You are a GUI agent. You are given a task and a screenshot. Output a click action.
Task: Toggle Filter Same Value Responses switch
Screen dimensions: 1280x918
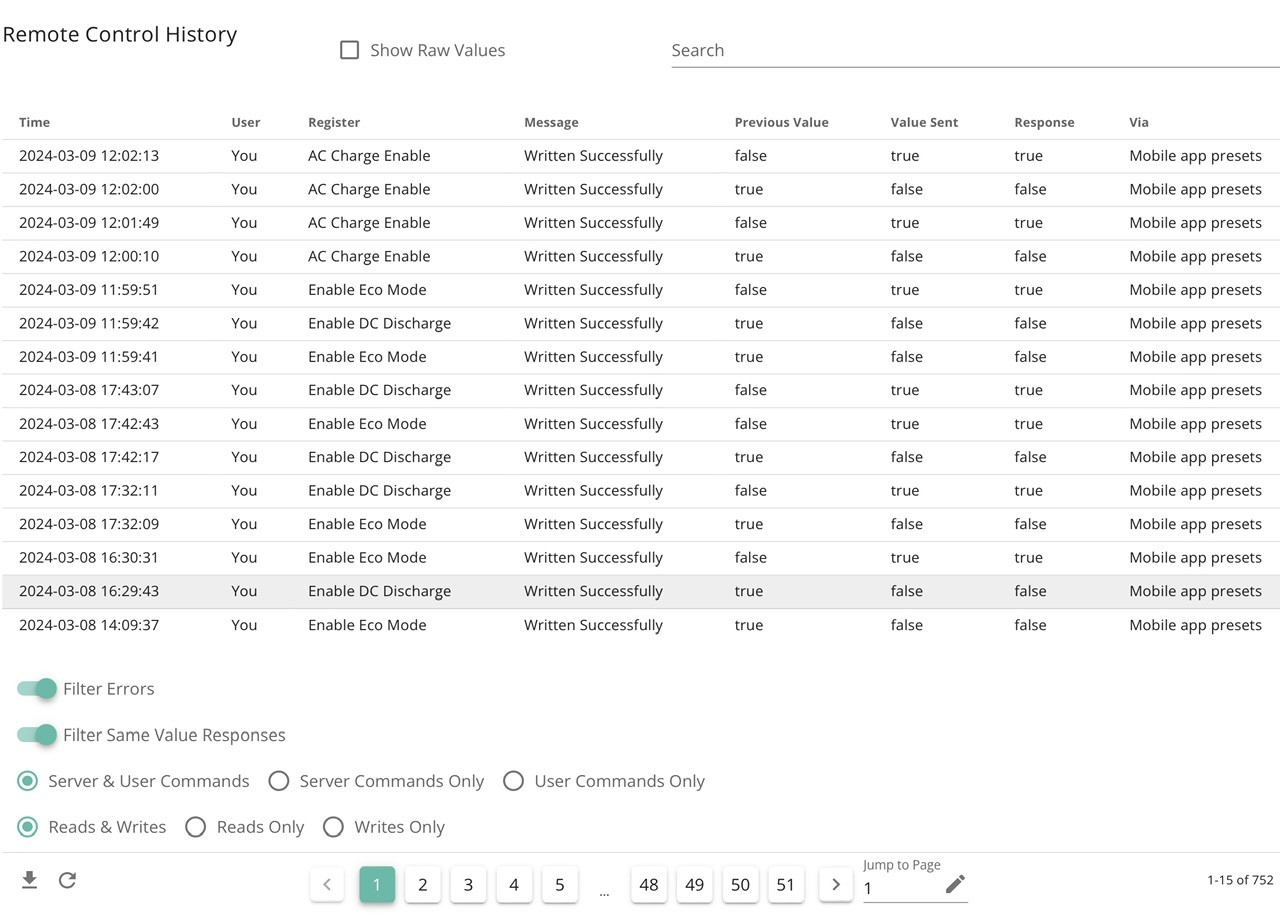click(37, 735)
